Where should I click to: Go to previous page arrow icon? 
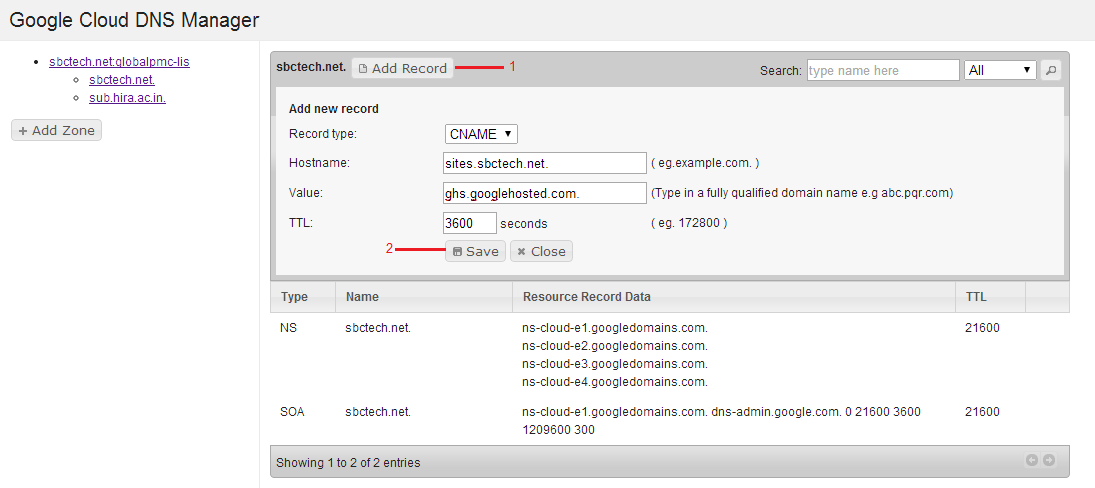1032,460
